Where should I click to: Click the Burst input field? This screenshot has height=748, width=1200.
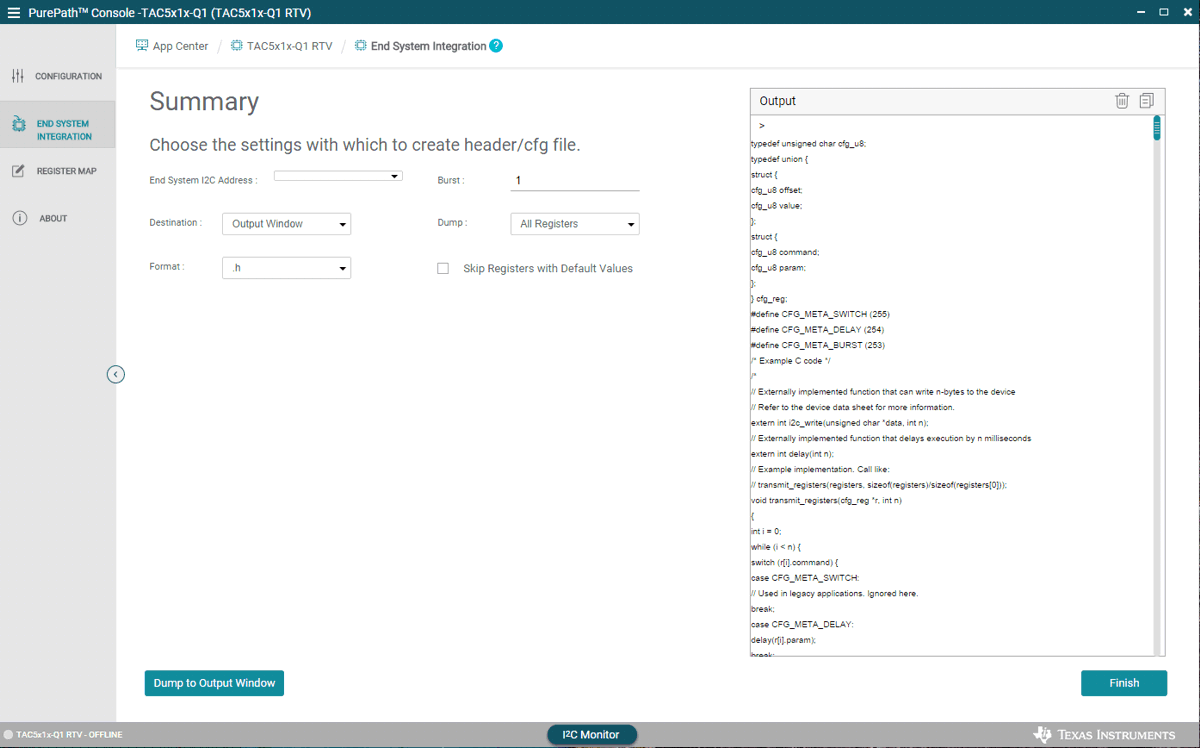click(x=575, y=181)
